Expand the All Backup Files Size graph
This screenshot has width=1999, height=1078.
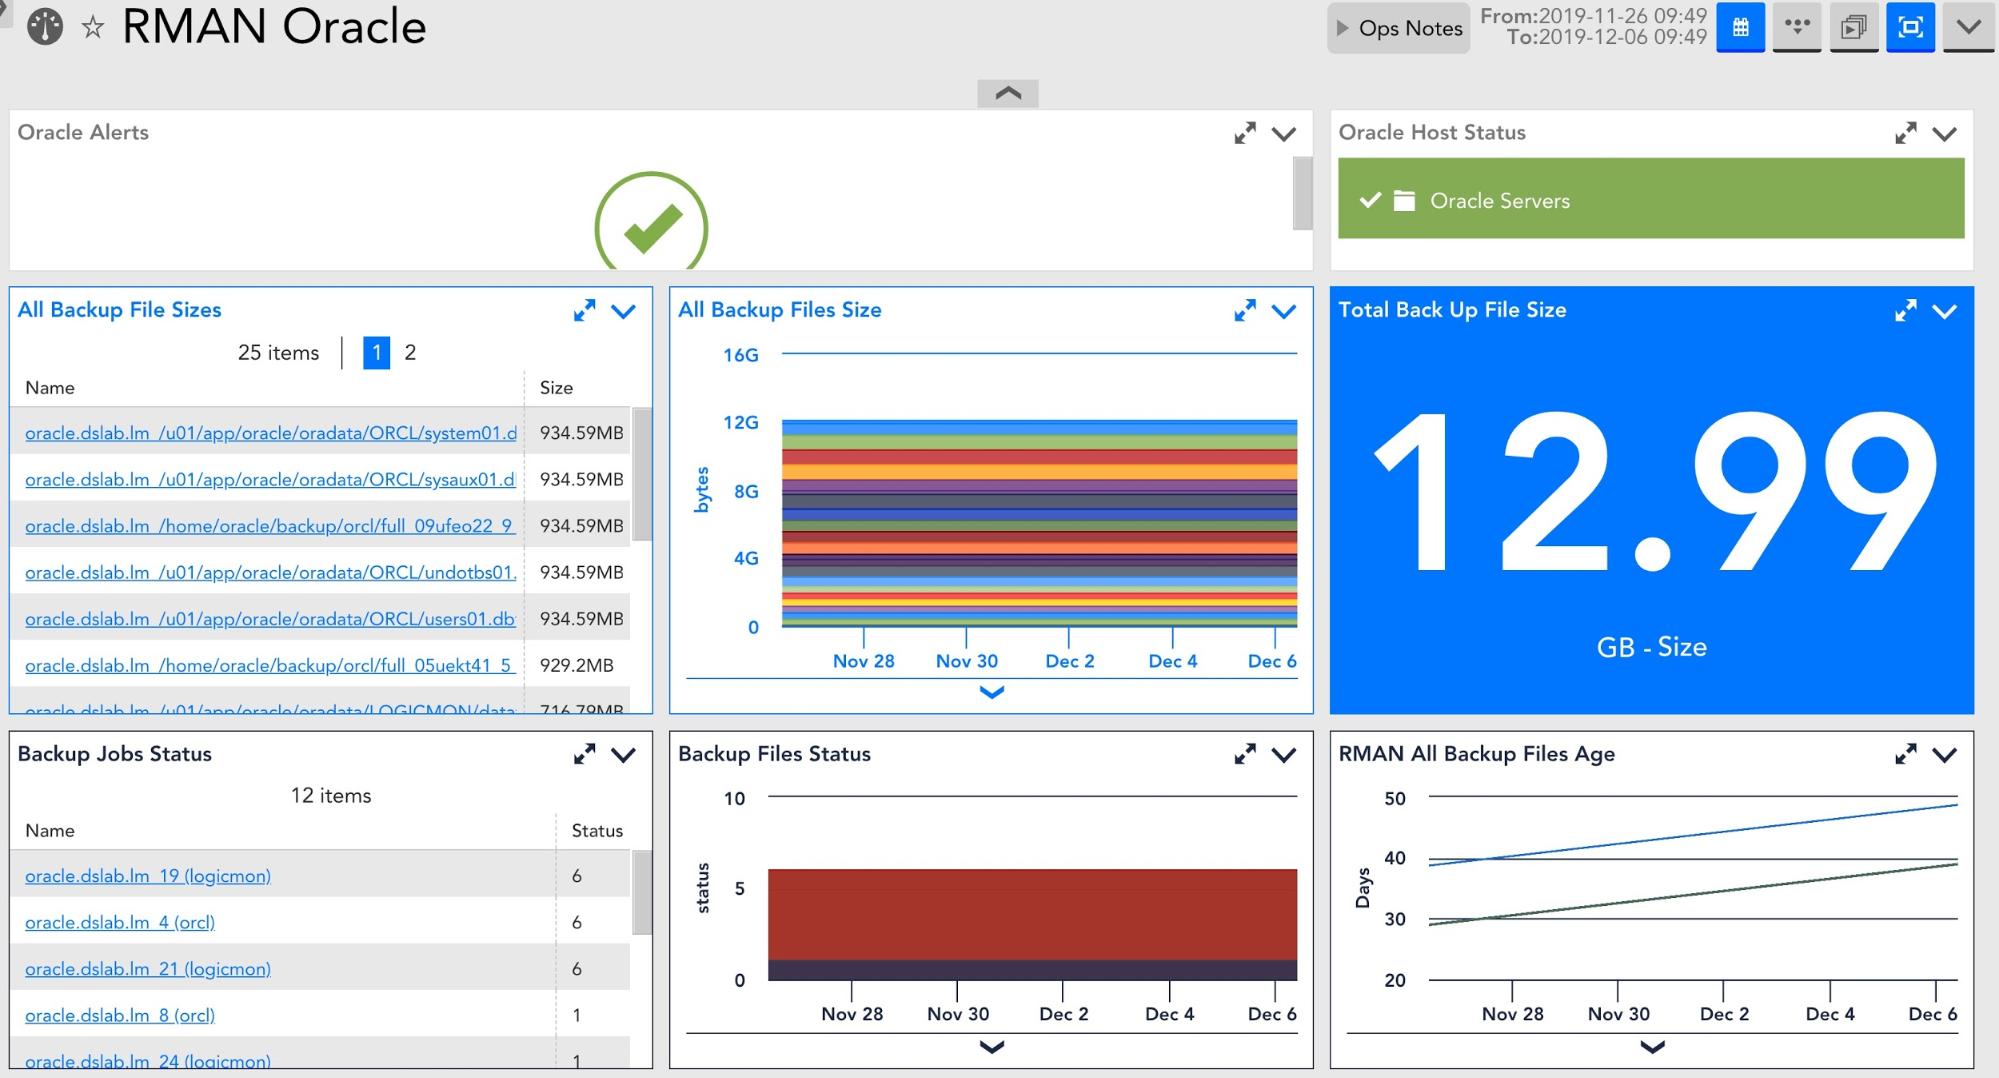coord(1245,311)
